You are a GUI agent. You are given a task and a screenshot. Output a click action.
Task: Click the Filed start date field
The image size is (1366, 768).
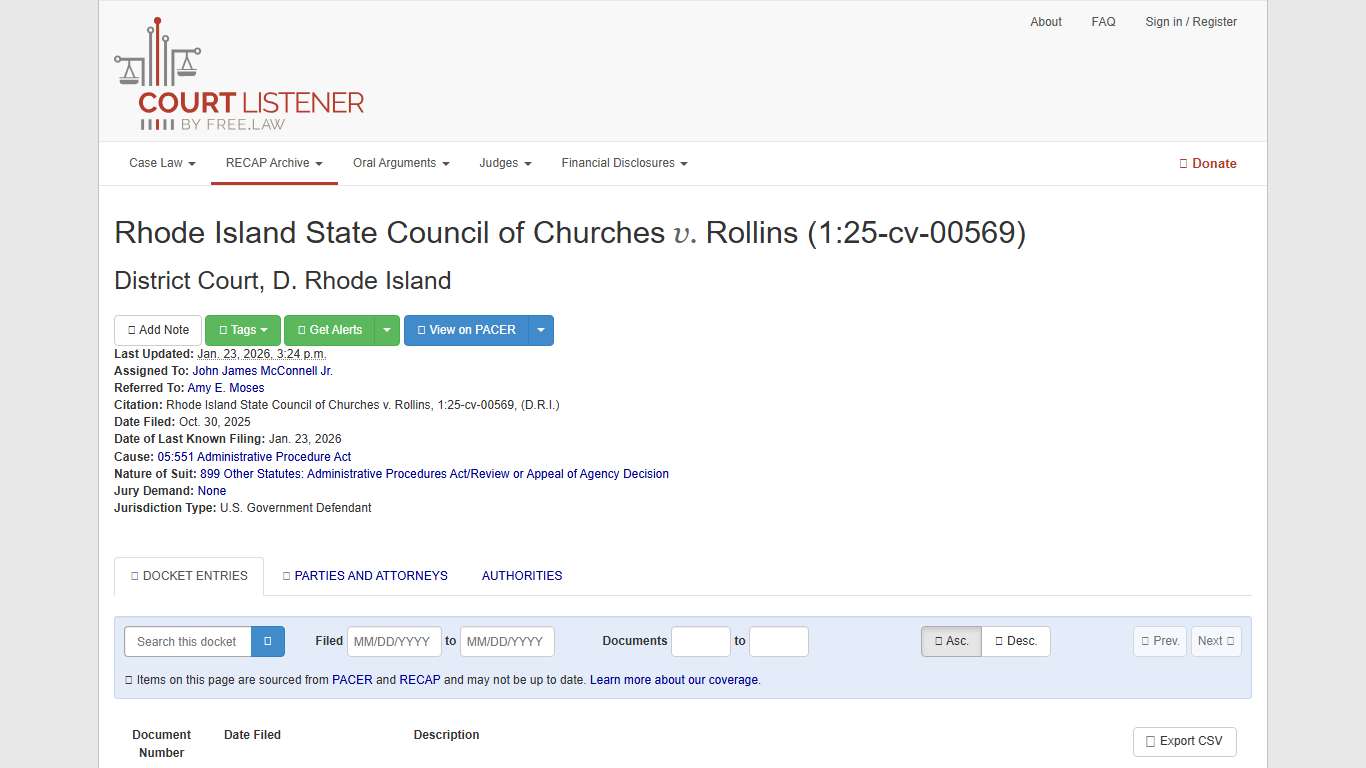(394, 641)
